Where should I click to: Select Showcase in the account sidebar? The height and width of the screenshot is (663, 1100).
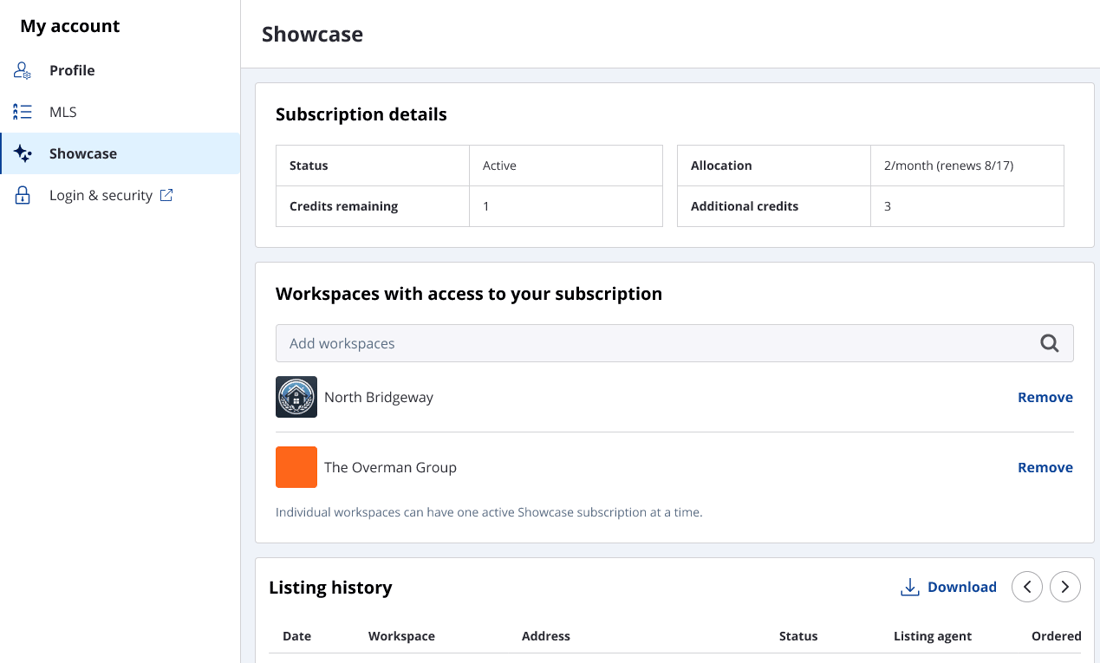point(83,154)
